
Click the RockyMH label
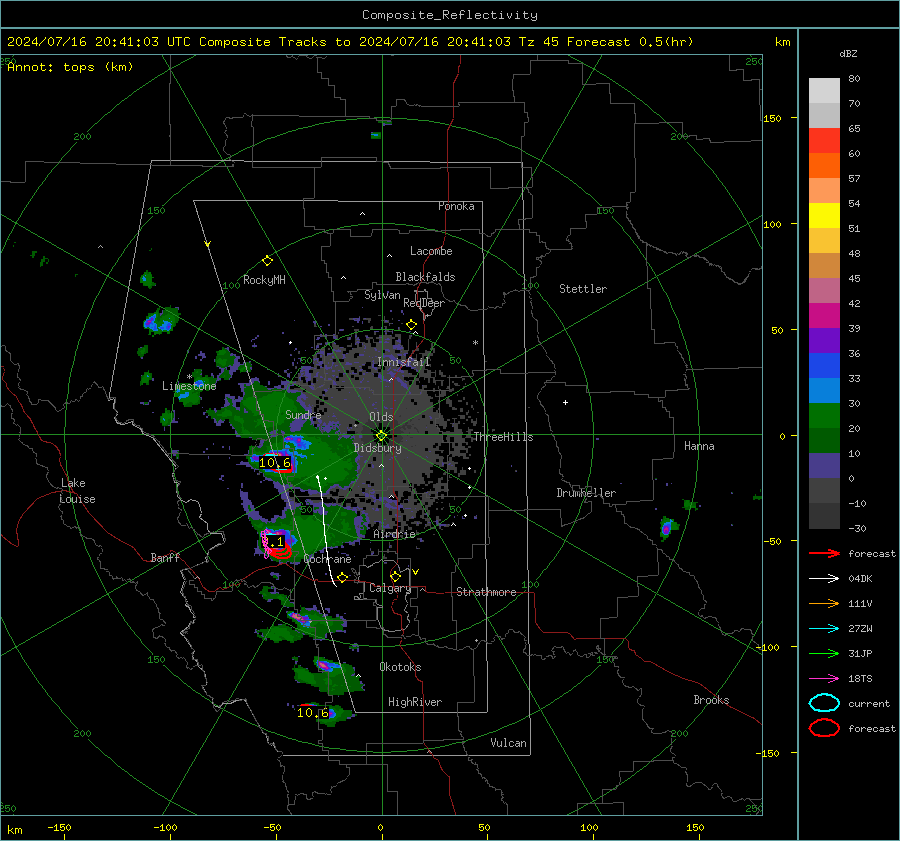pos(264,280)
